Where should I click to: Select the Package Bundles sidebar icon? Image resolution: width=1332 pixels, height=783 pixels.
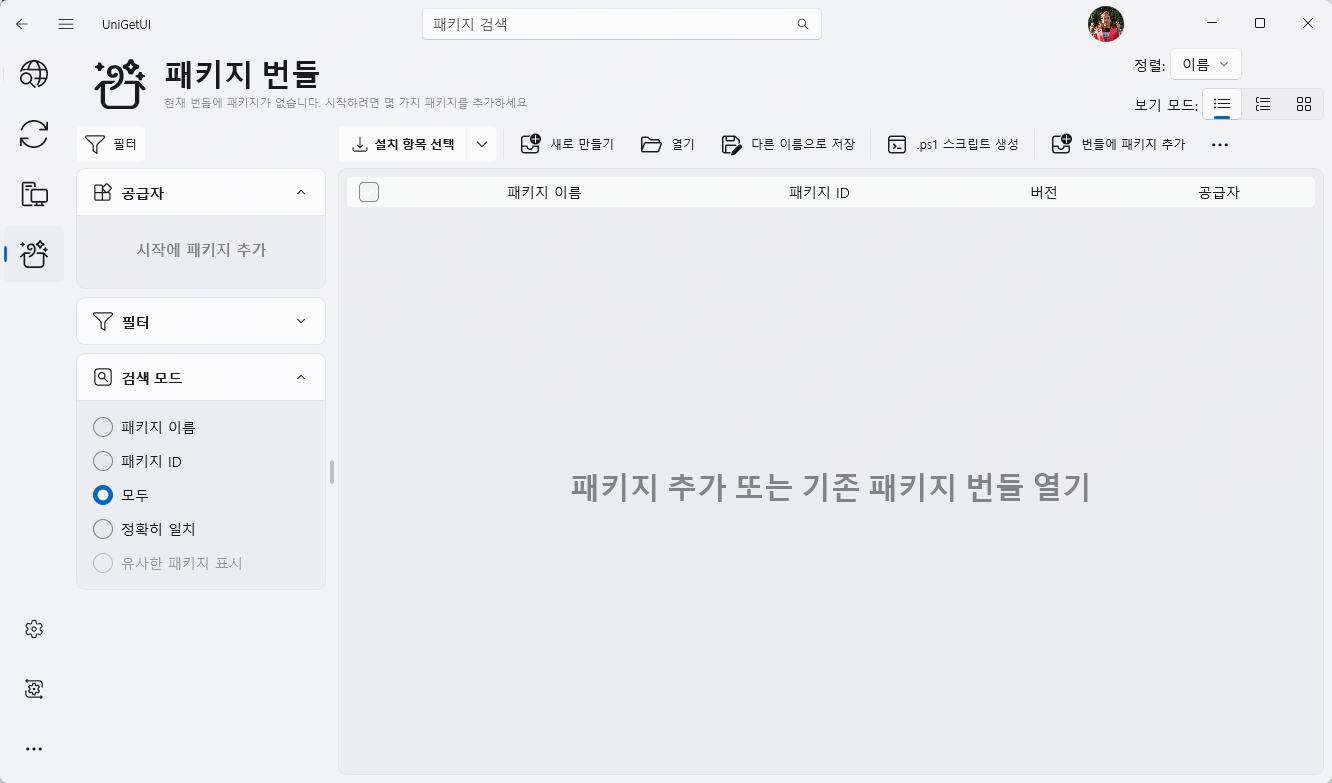coord(34,254)
